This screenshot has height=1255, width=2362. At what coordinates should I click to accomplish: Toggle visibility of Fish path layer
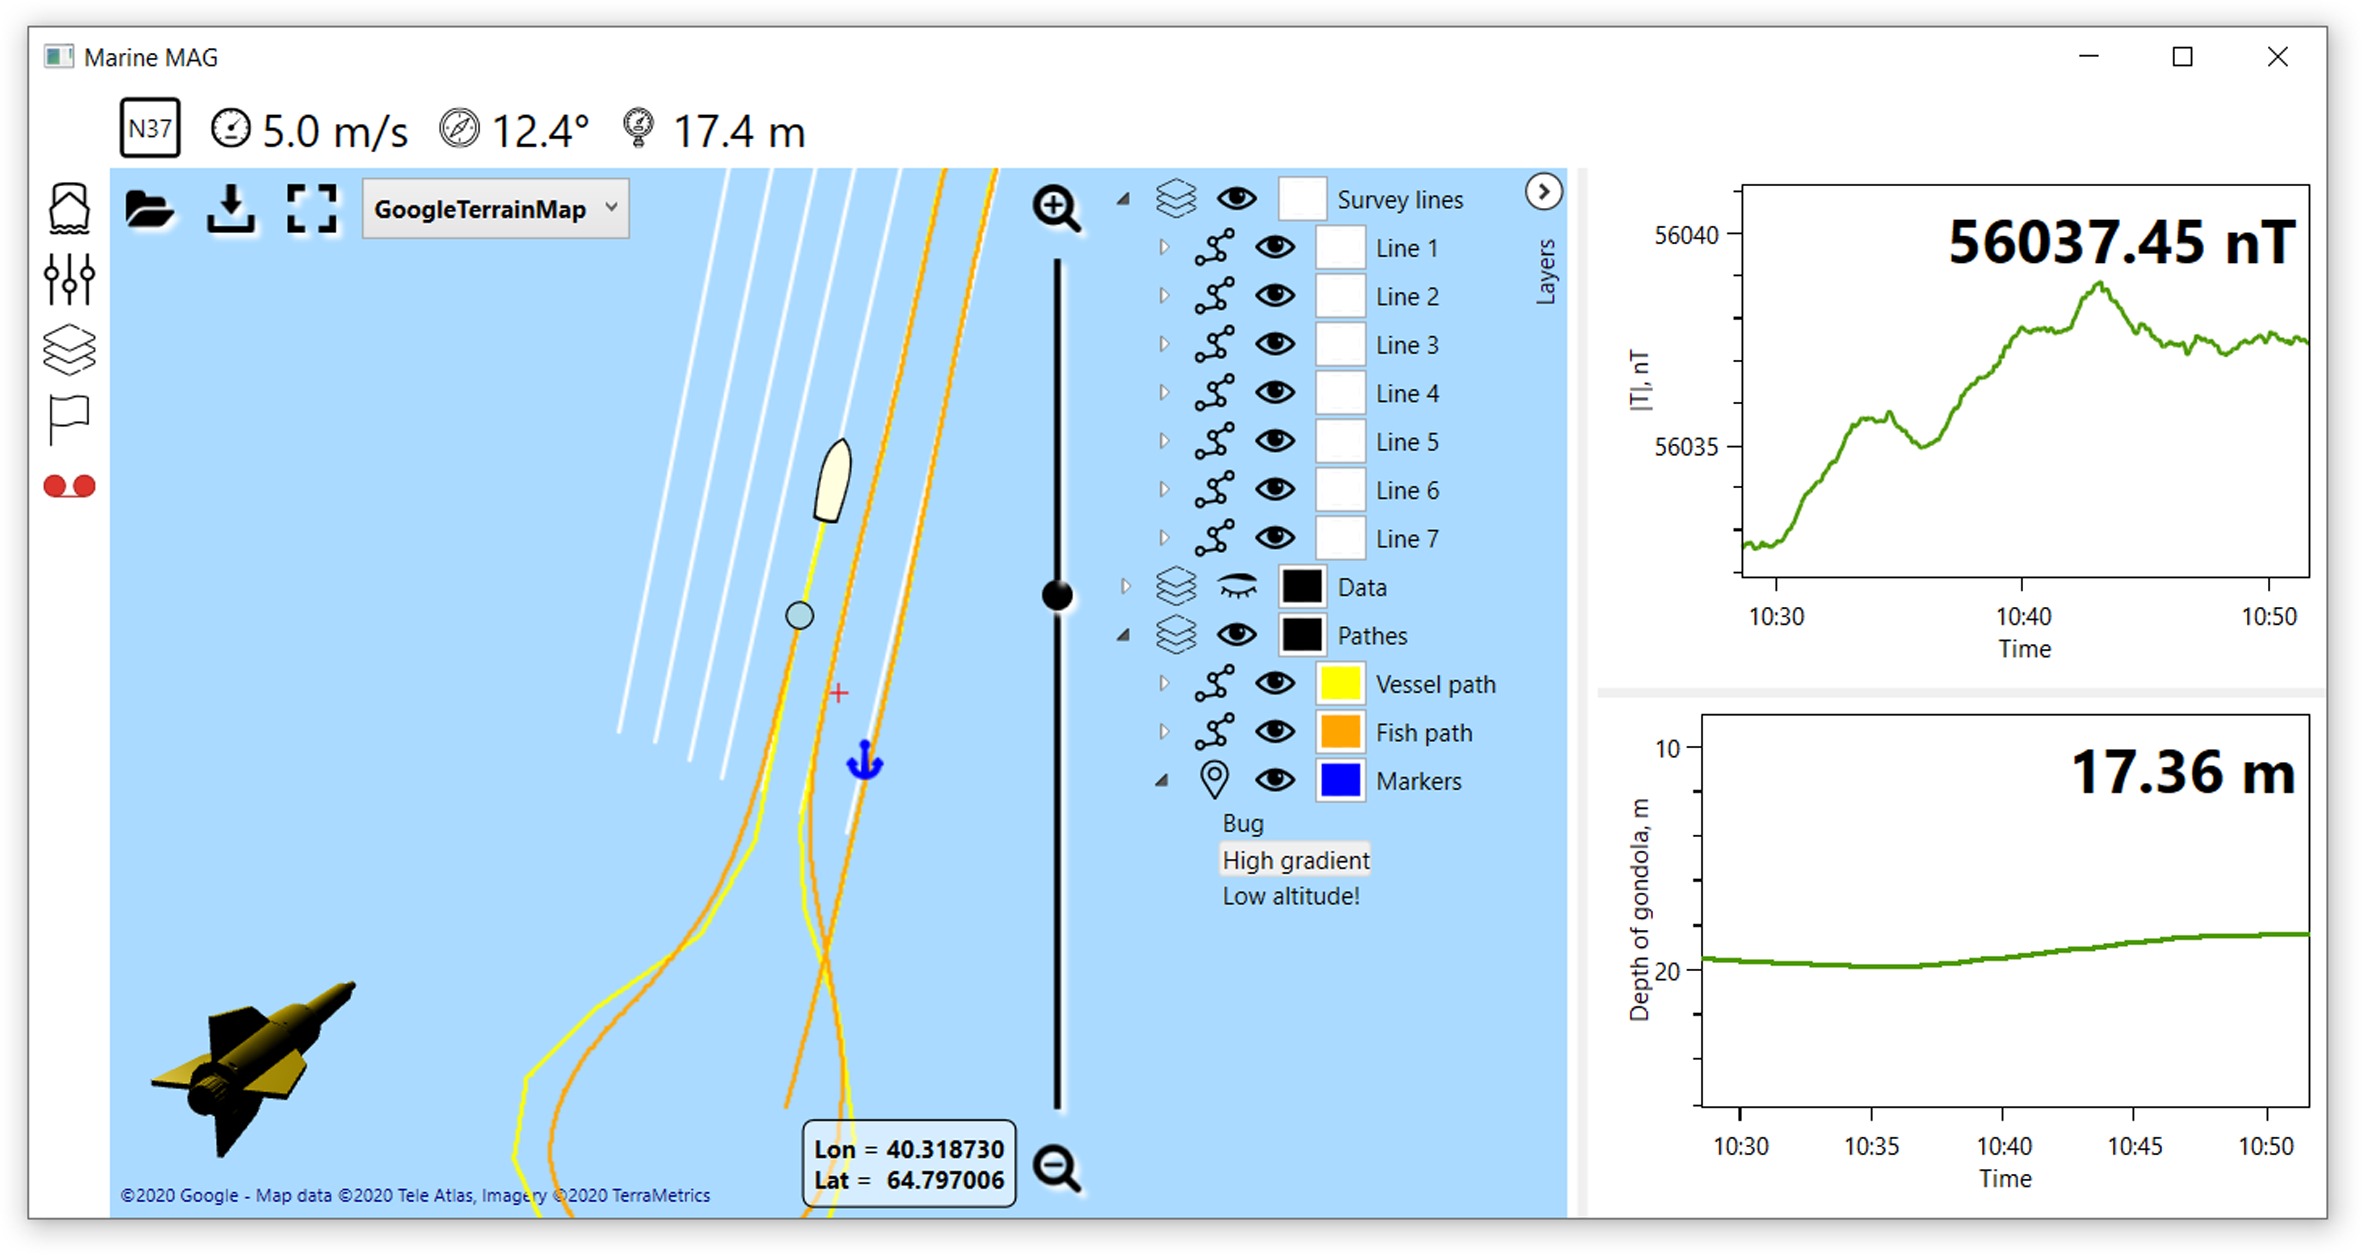click(x=1275, y=732)
